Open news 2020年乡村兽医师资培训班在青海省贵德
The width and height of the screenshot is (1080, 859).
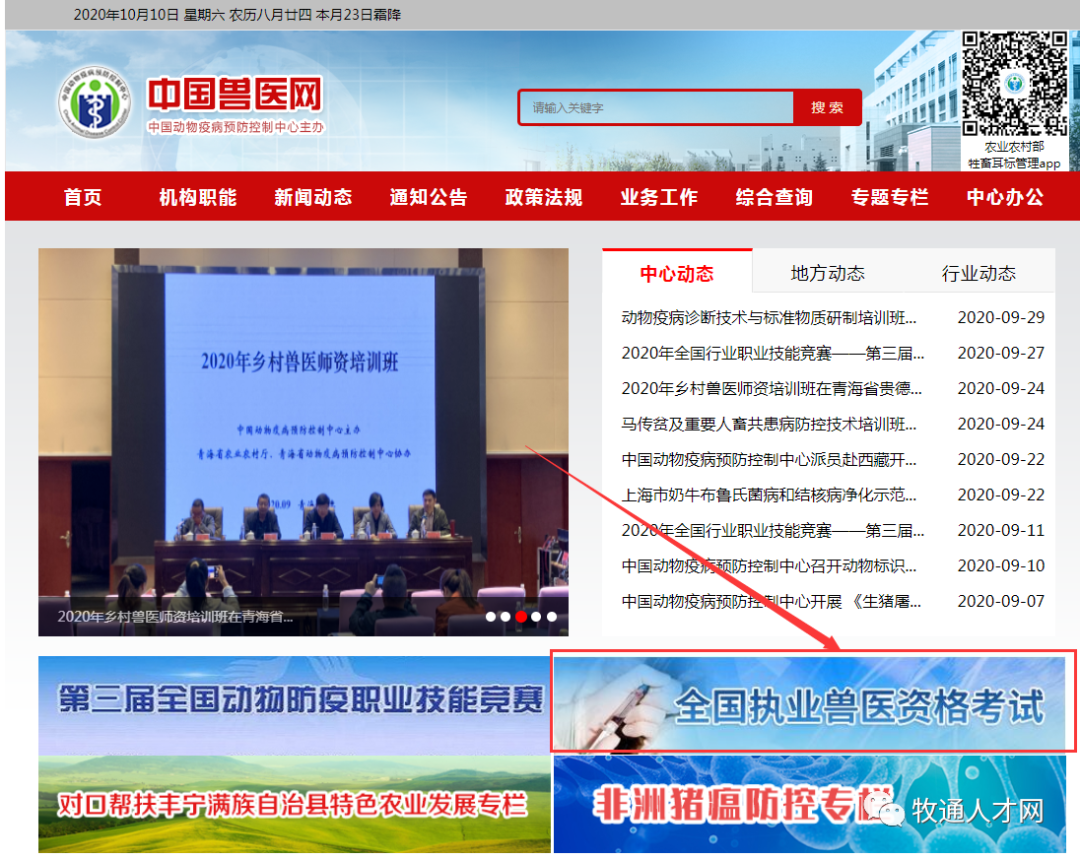(771, 389)
